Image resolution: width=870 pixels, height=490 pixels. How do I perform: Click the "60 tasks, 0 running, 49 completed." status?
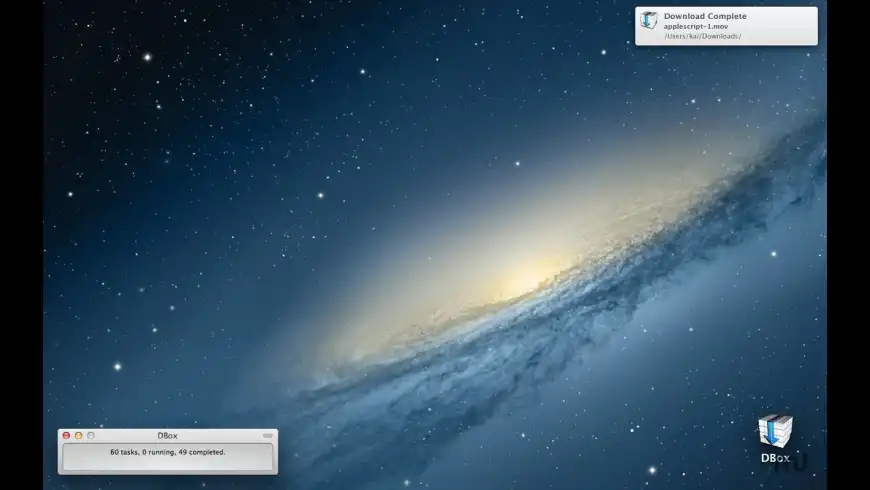click(x=168, y=452)
